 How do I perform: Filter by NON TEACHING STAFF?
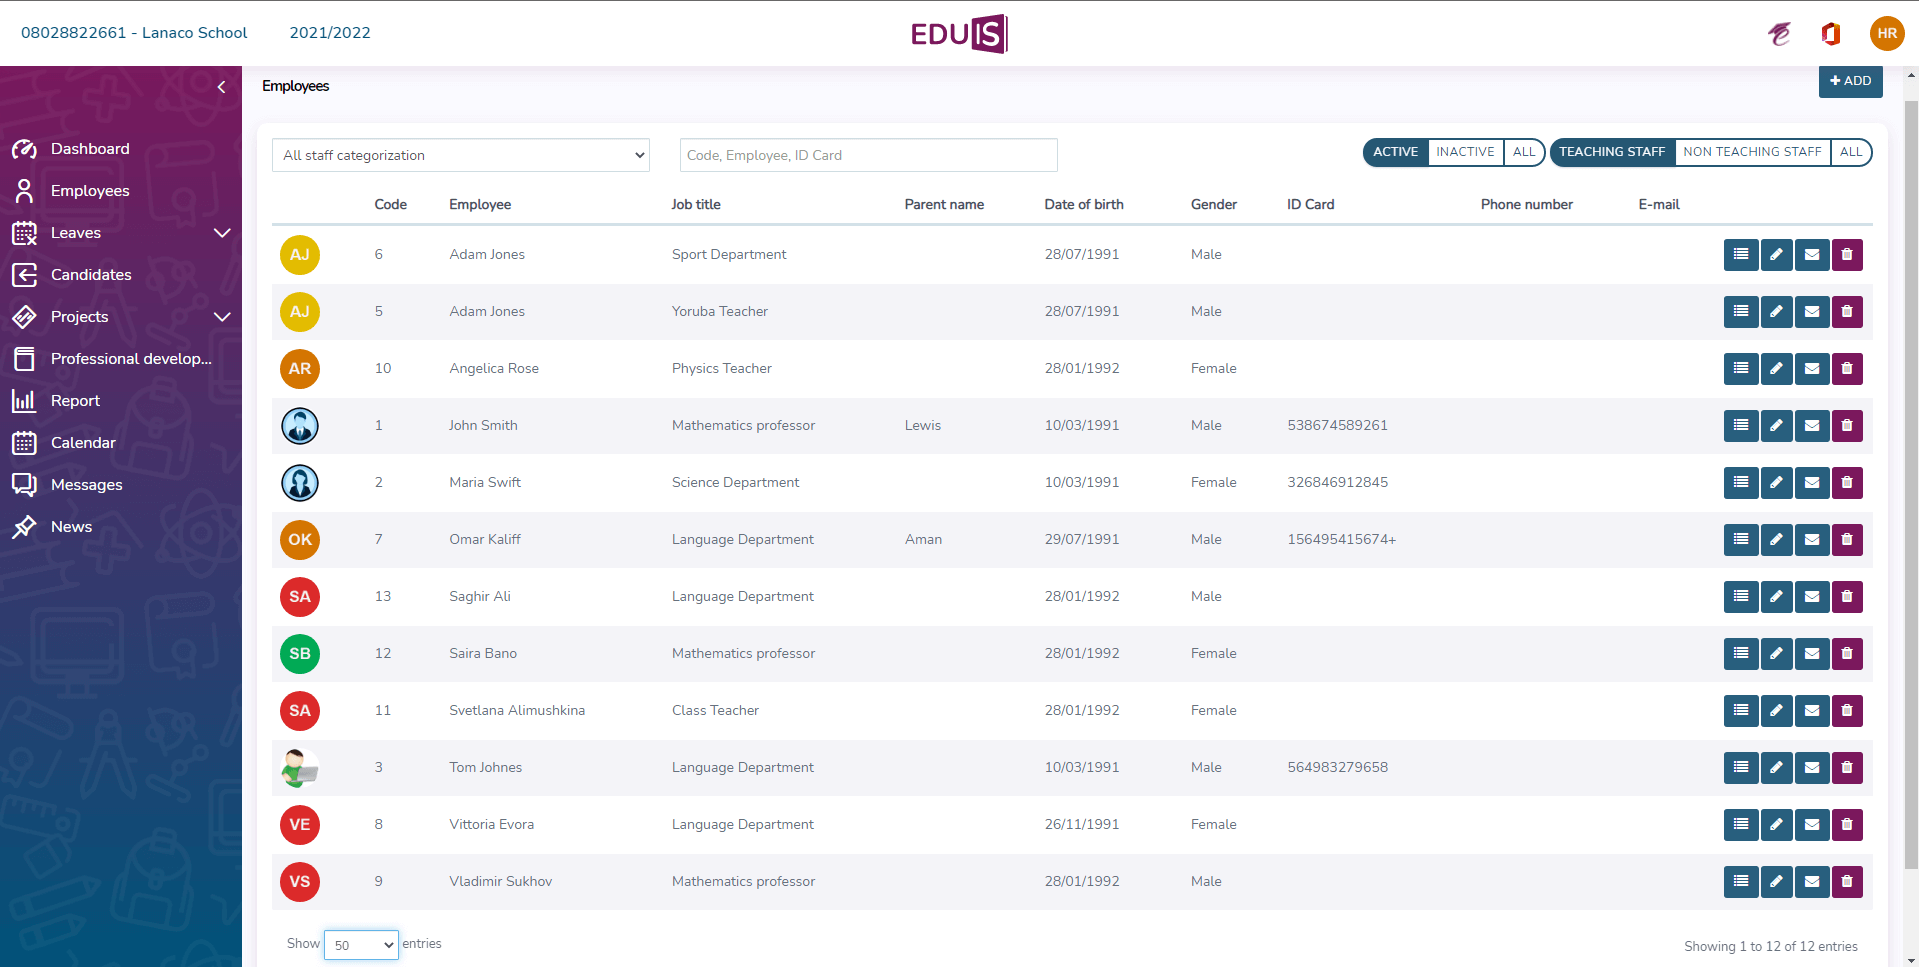[1752, 152]
